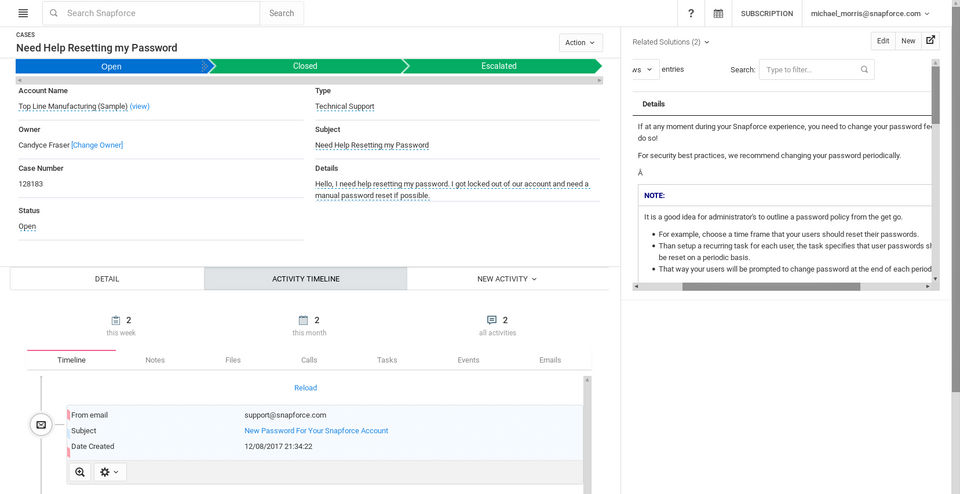Expand the Related Solutions (2) dropdown
960x494 pixels.
point(671,42)
